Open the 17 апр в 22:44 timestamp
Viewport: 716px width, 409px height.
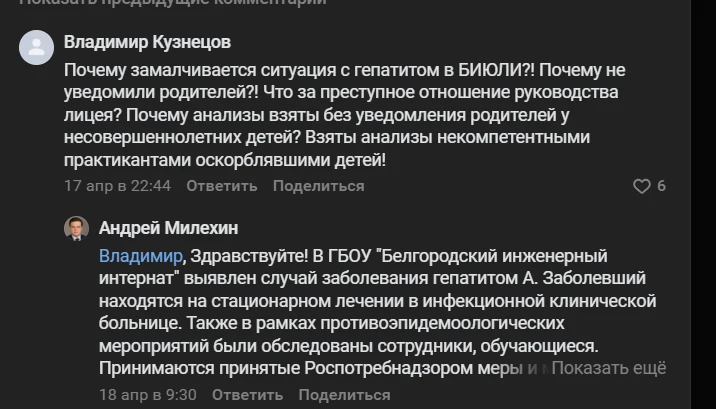click(x=117, y=186)
